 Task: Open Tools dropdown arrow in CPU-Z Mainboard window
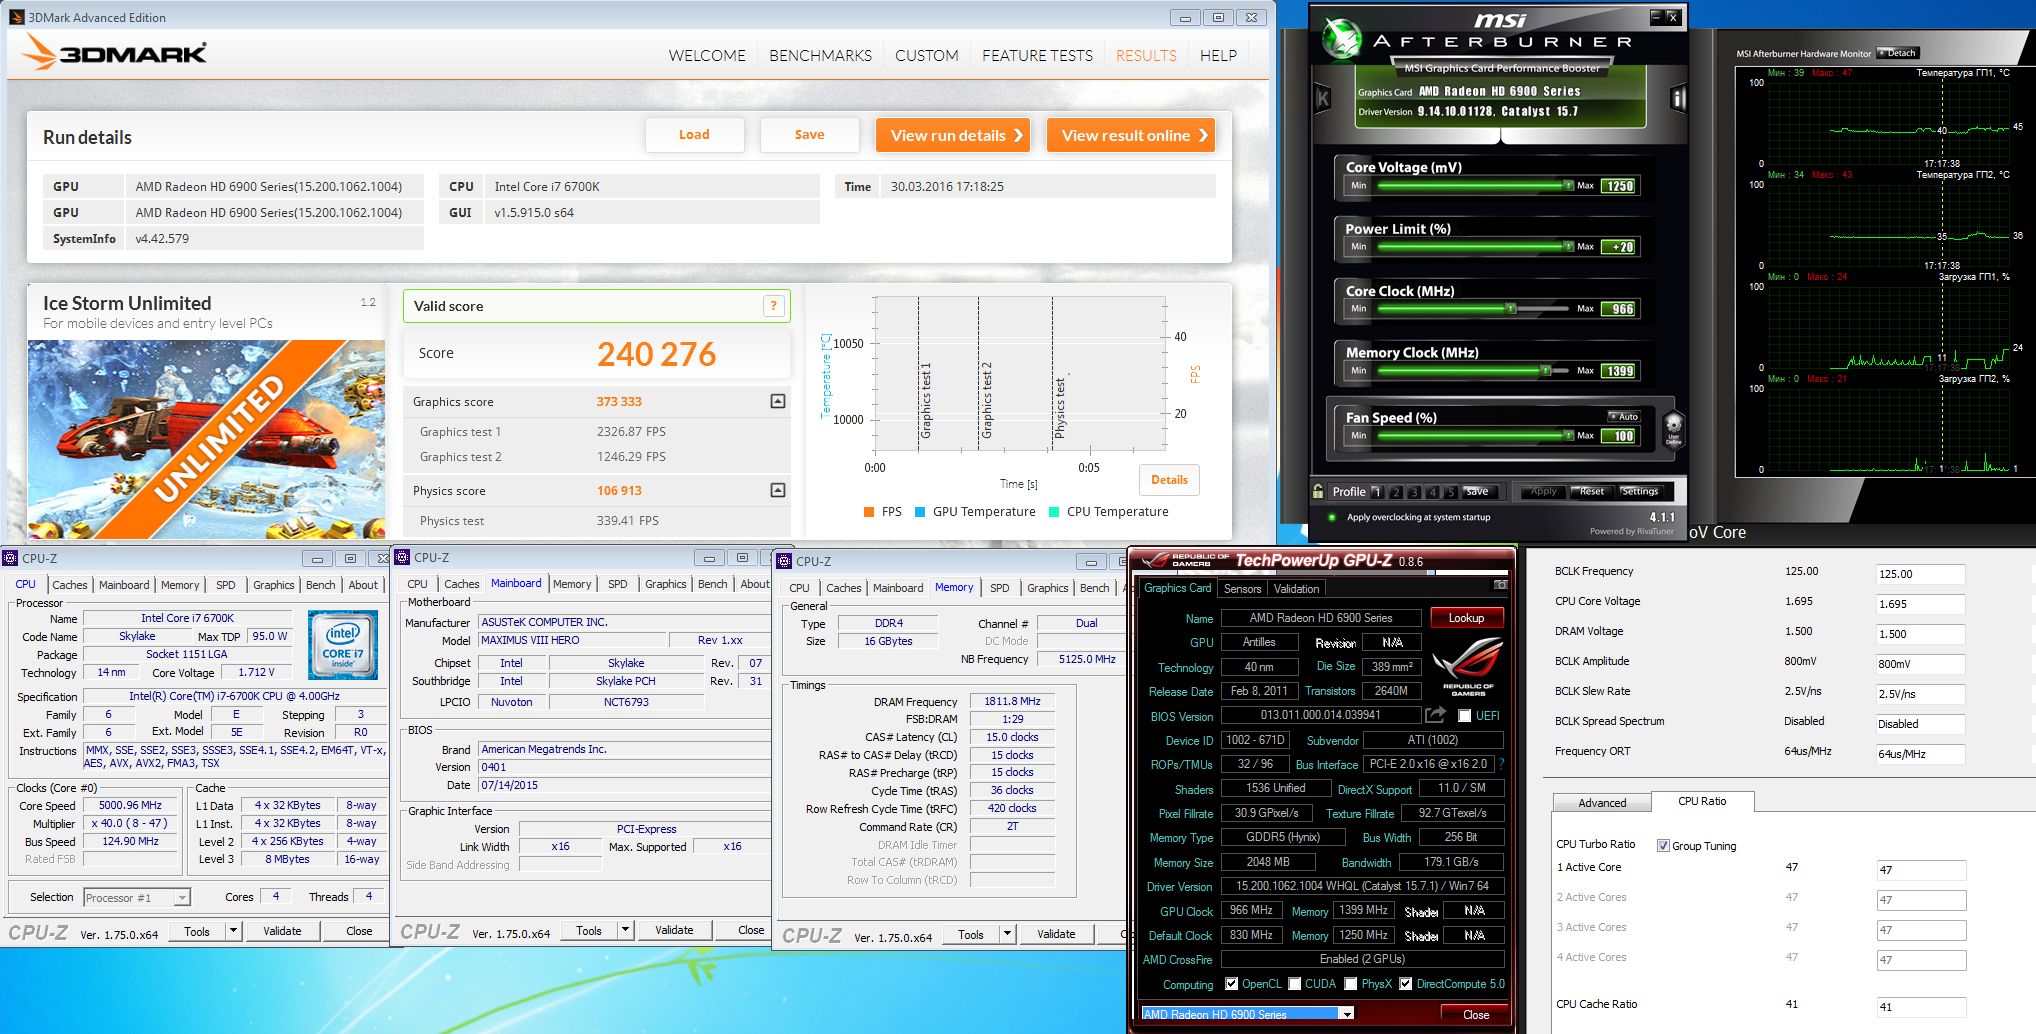pyautogui.click(x=625, y=930)
